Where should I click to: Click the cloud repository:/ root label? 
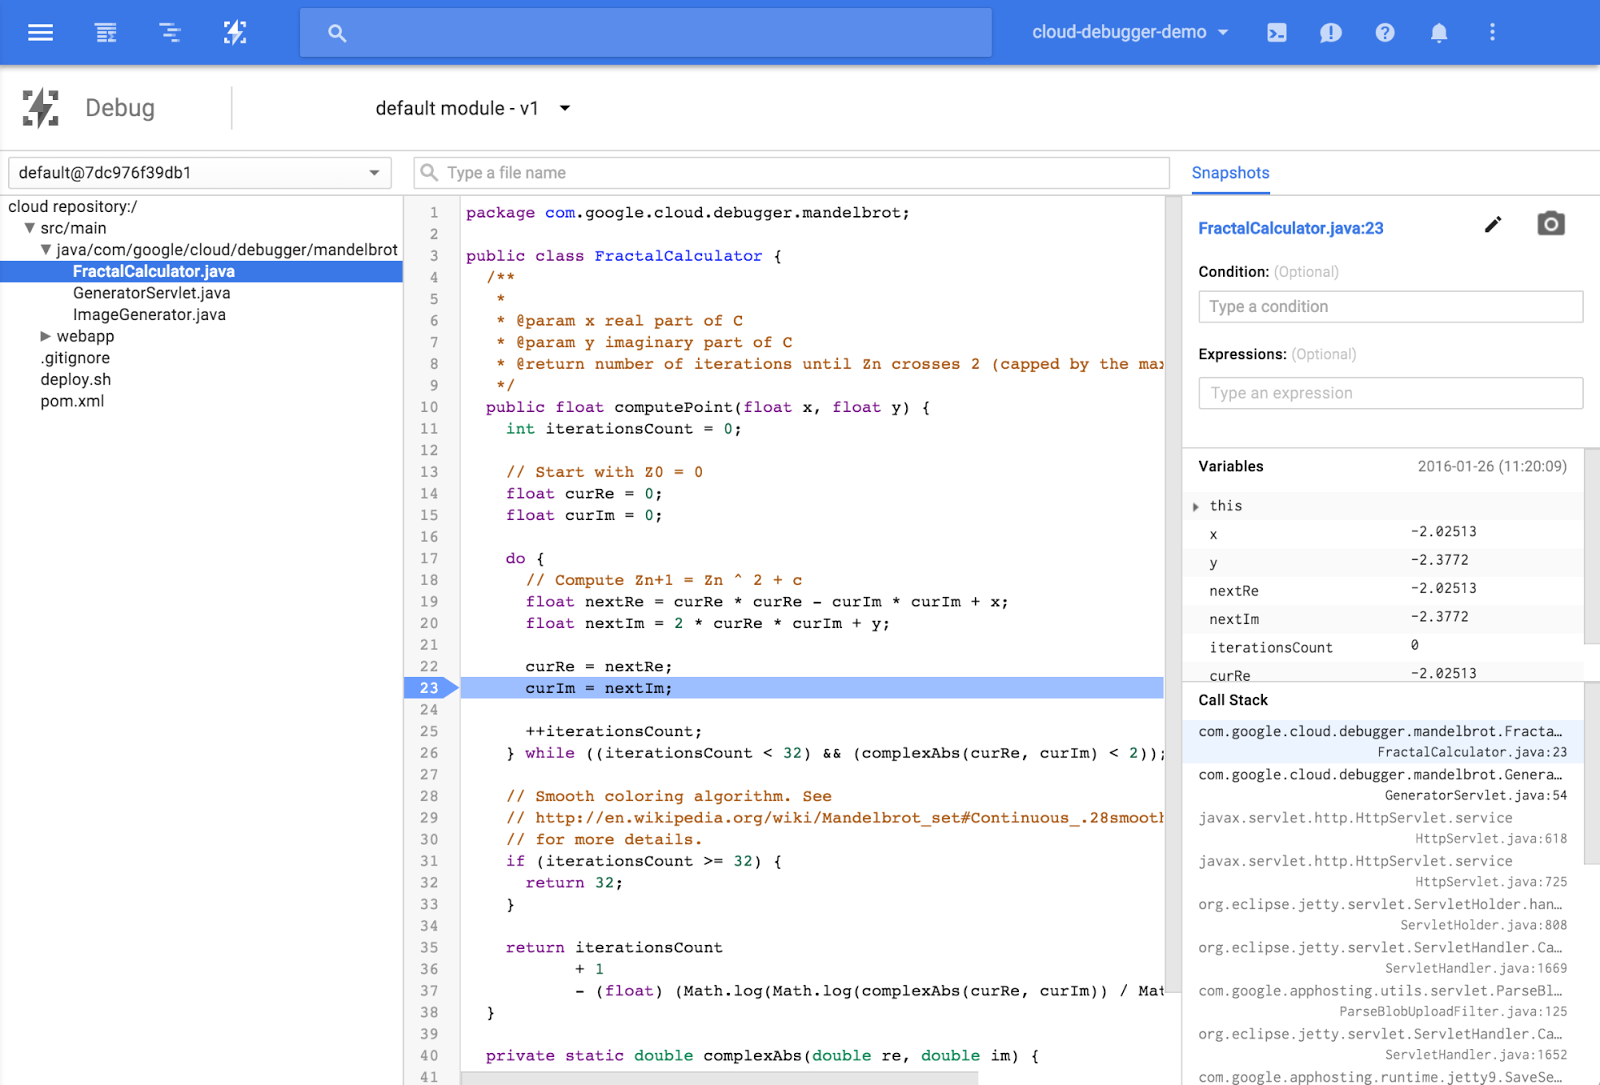pos(72,207)
